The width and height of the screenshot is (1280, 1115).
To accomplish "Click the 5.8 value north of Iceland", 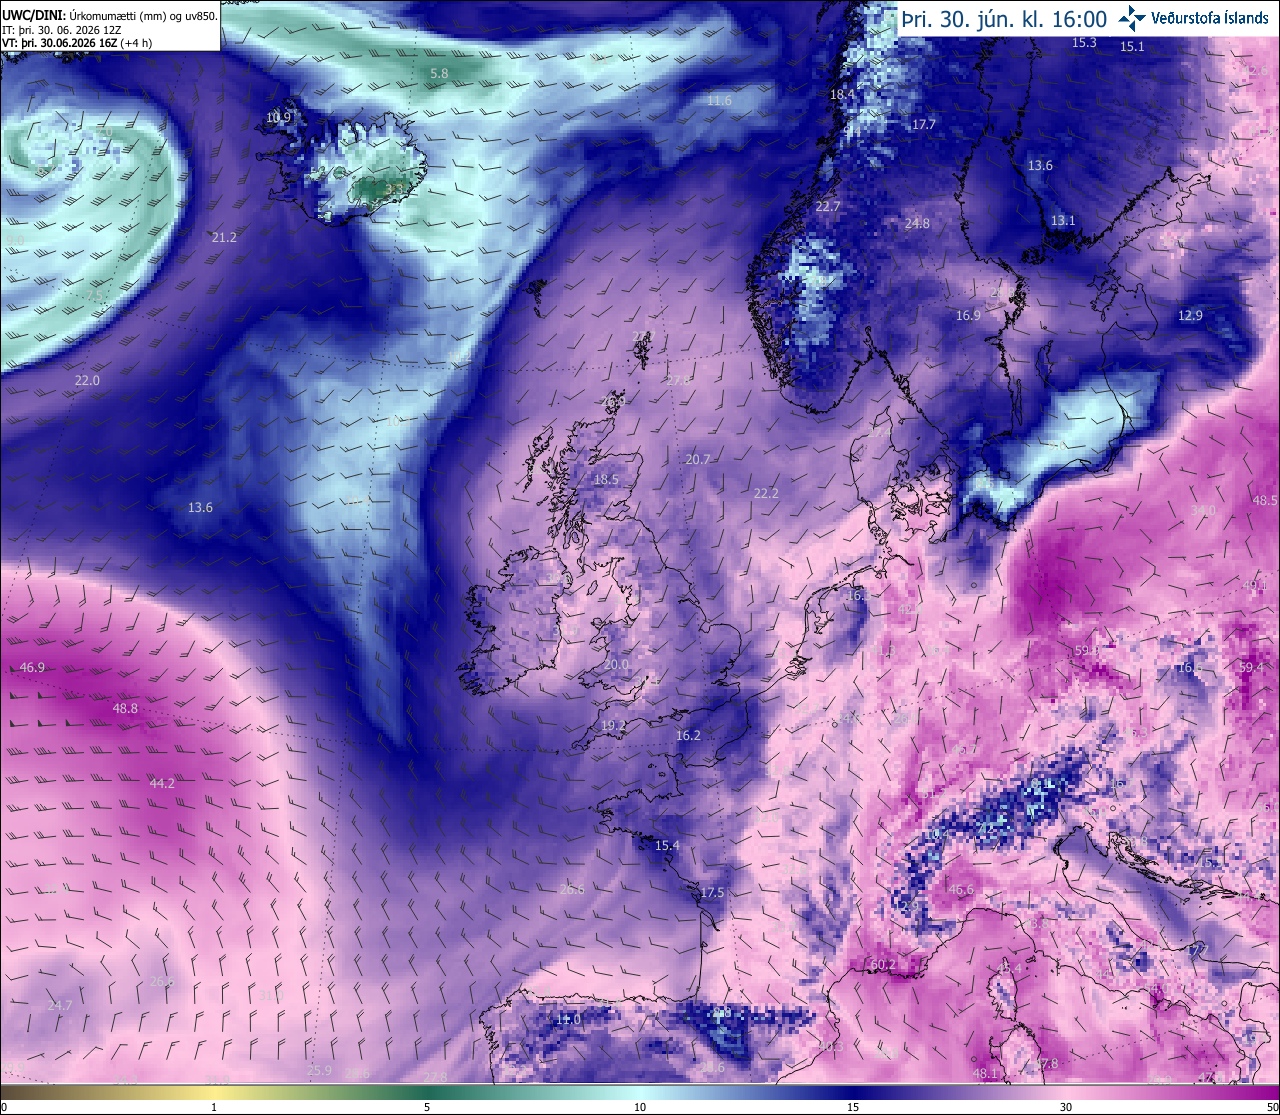I will 439,74.
